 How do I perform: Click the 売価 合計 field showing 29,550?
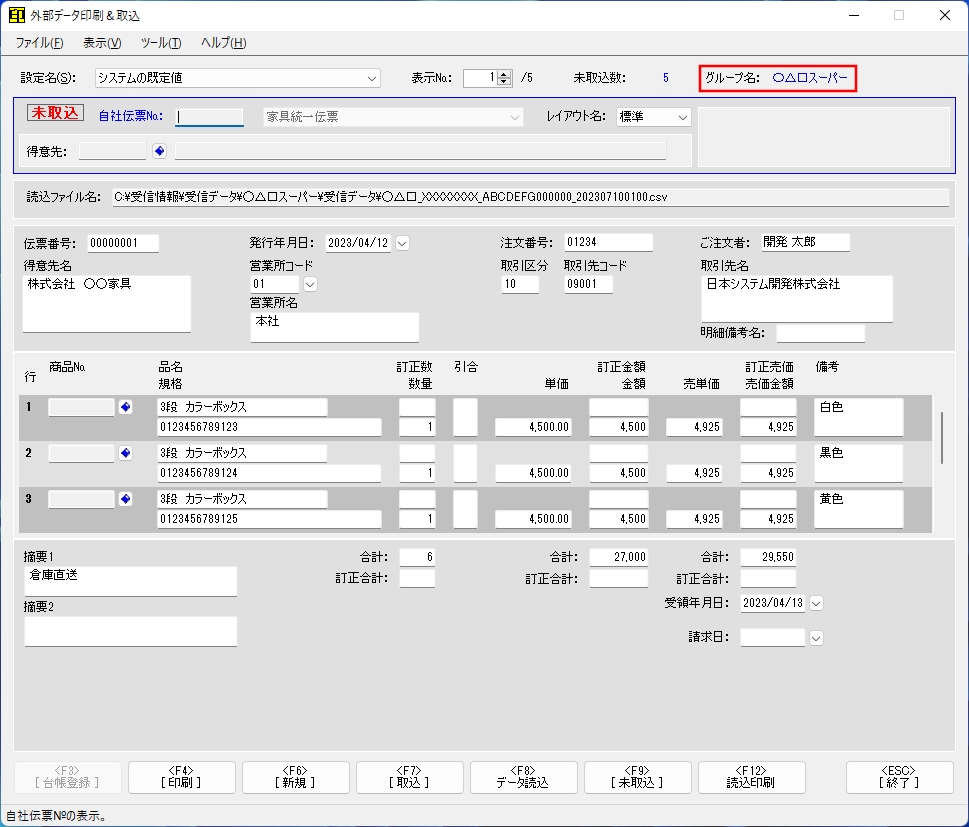768,558
